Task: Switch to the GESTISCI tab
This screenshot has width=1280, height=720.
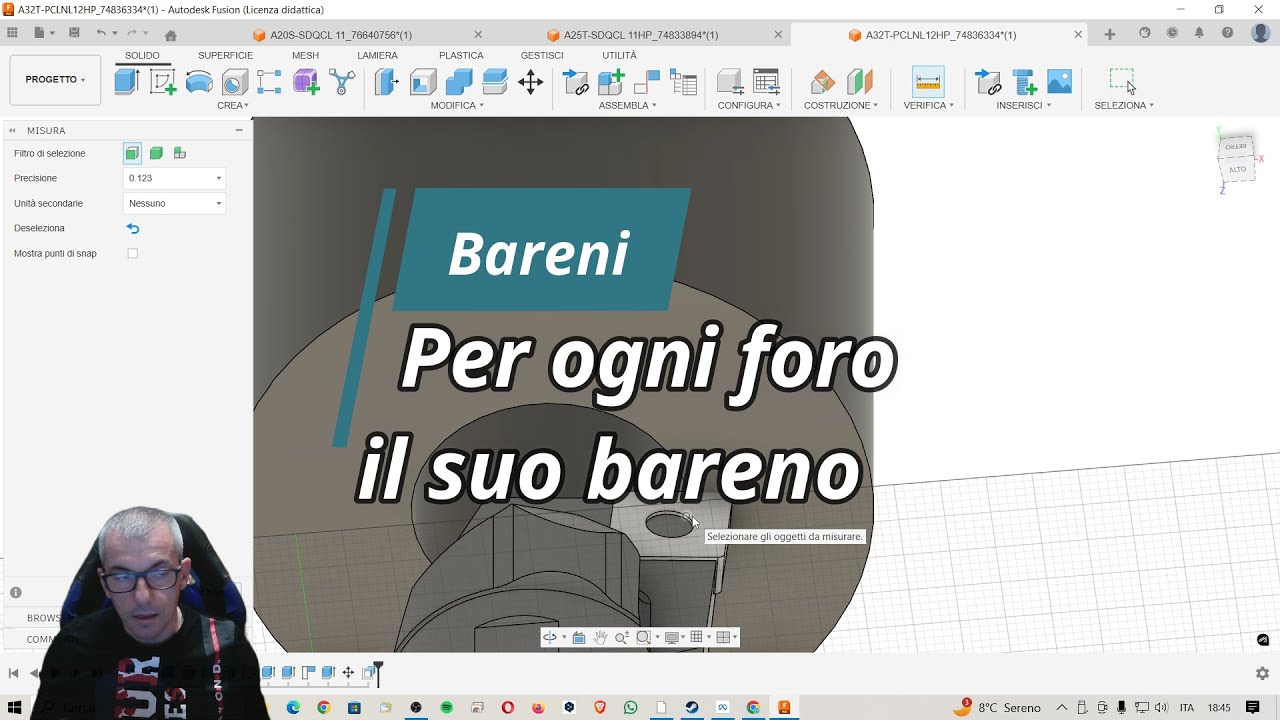Action: coord(542,56)
